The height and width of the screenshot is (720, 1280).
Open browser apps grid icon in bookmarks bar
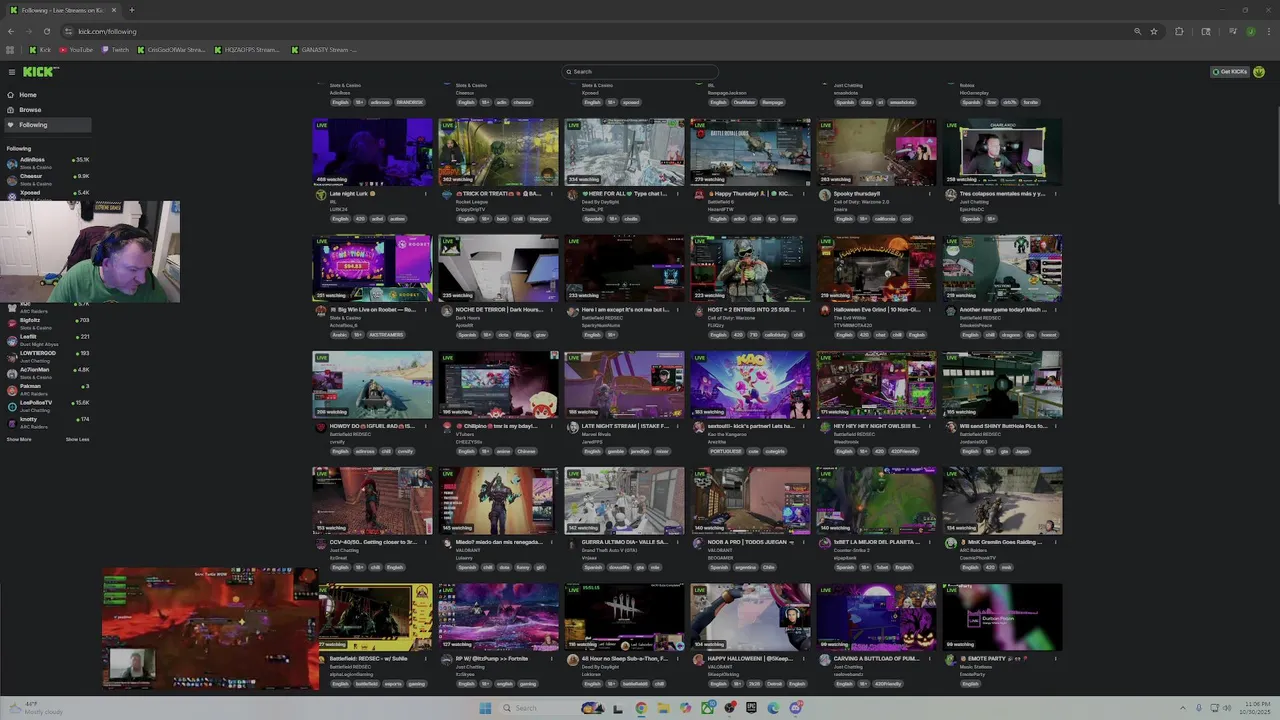point(10,50)
